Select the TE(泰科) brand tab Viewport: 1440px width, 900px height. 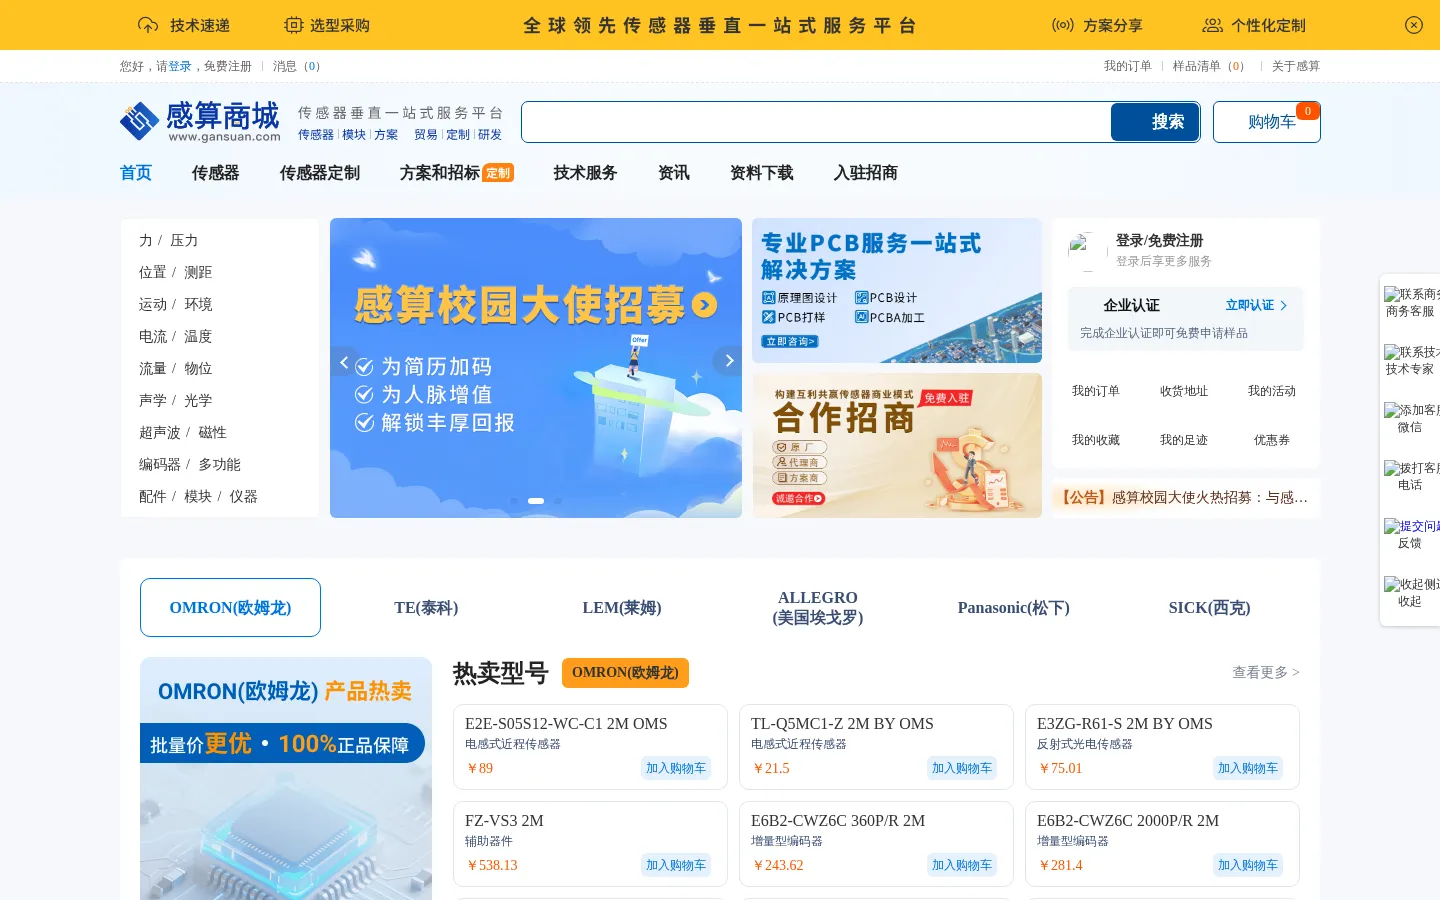click(426, 607)
